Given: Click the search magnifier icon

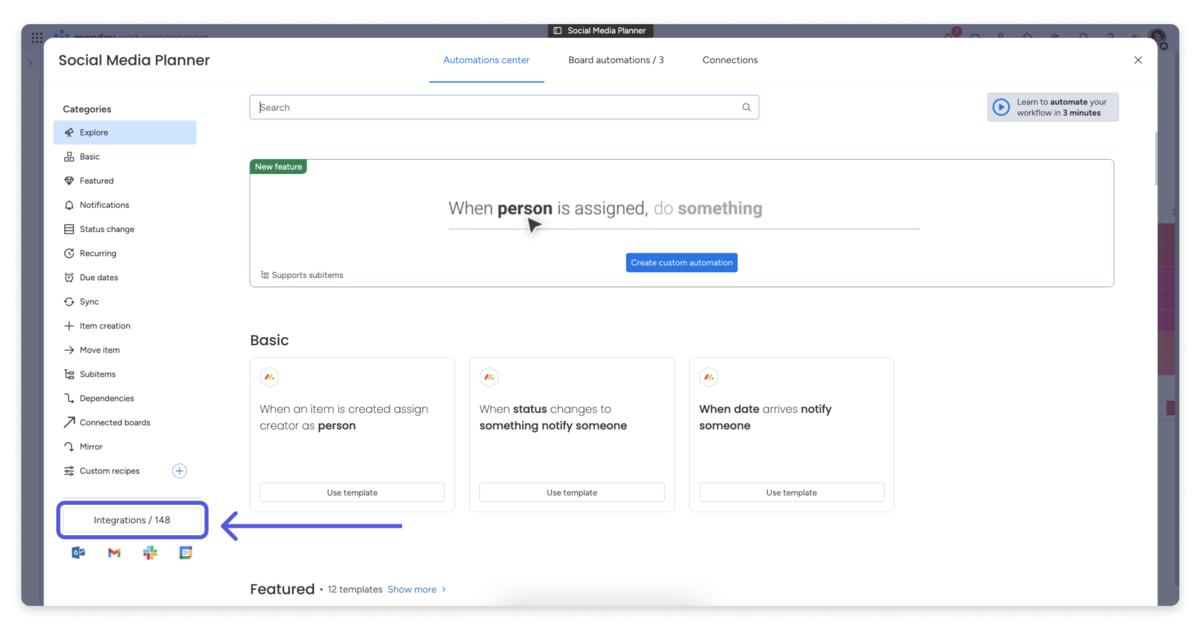Looking at the screenshot, I should click(x=746, y=107).
